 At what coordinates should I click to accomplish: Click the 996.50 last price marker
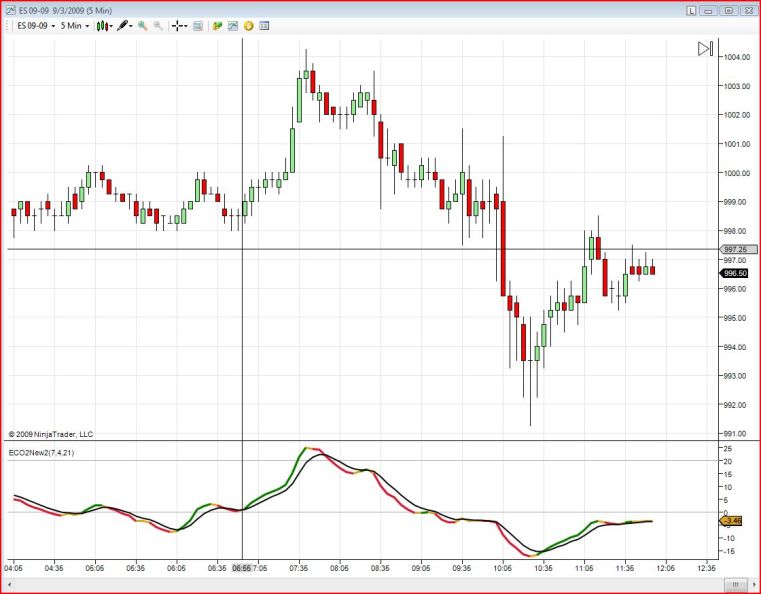point(734,273)
